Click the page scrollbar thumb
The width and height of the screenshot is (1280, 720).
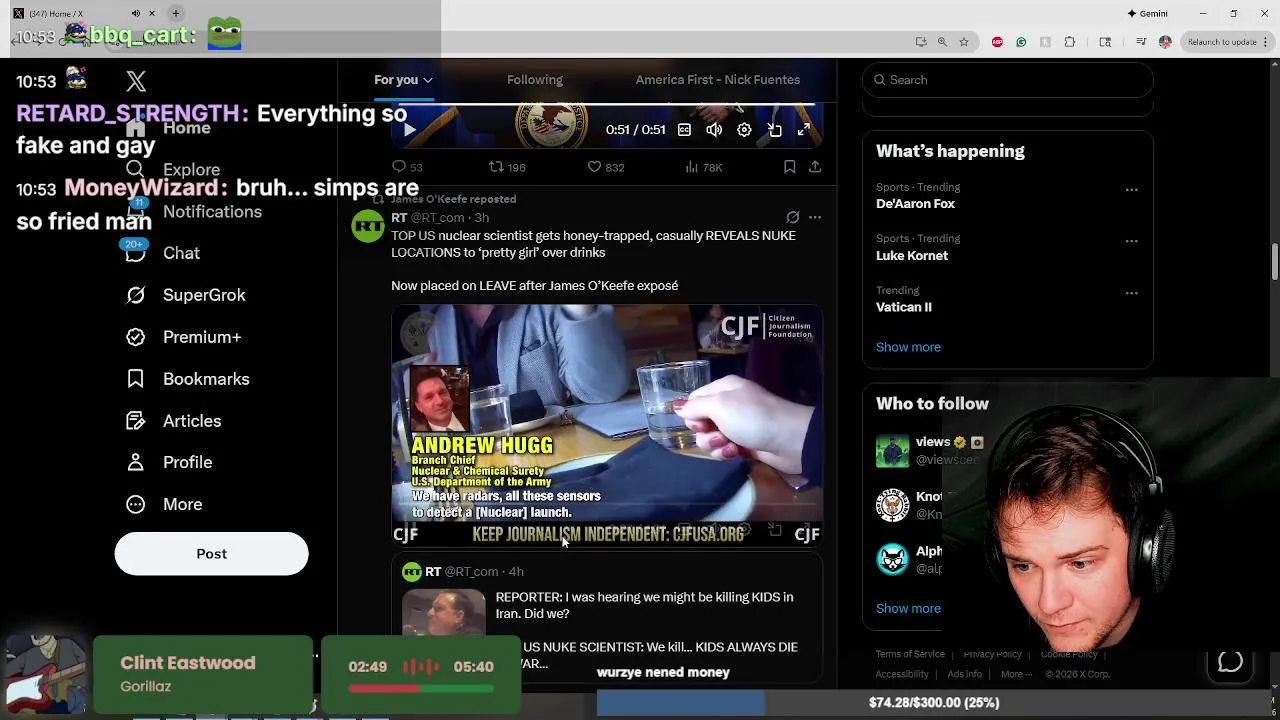1275,262
